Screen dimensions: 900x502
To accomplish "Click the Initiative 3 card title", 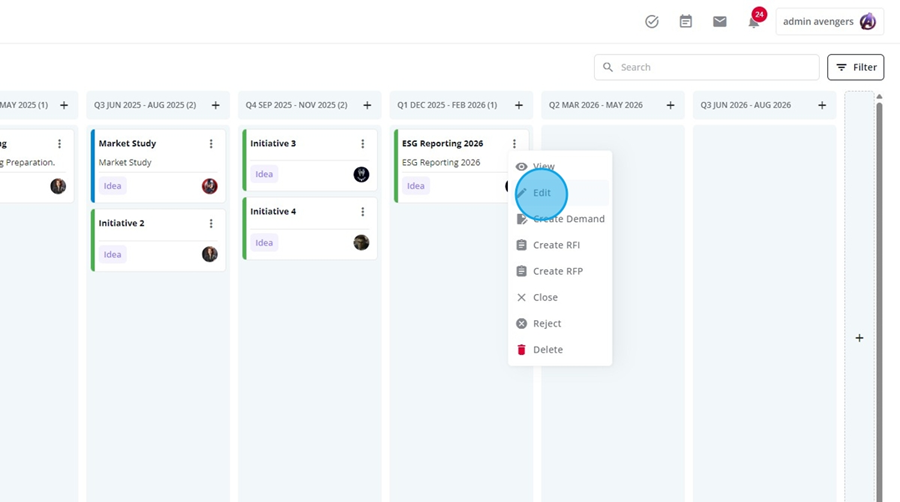I will click(273, 143).
